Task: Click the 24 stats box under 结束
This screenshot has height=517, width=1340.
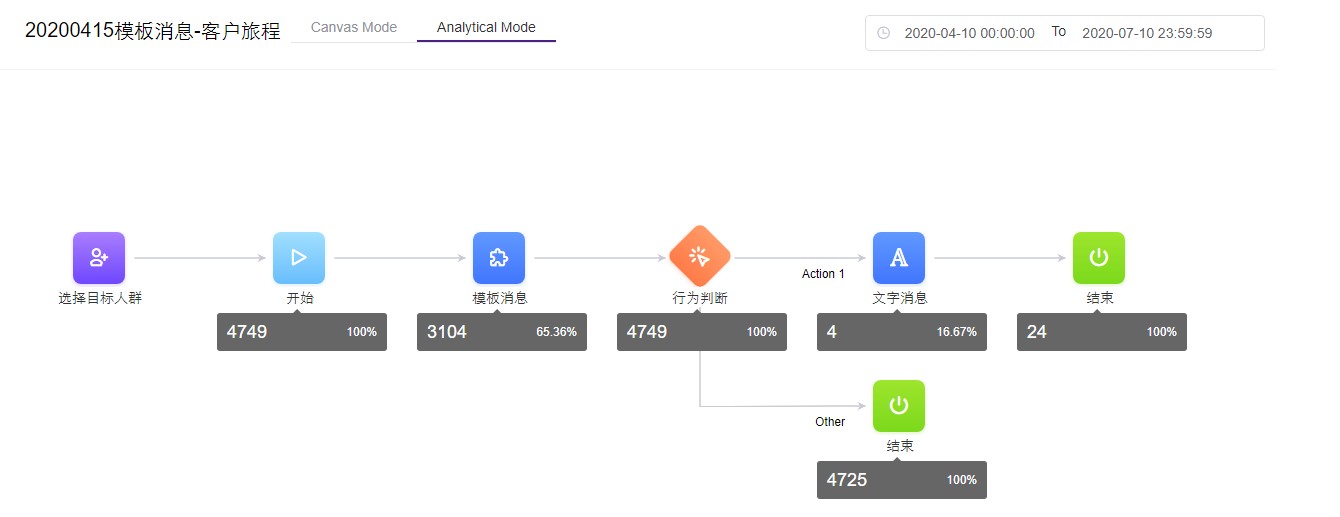Action: 1102,332
